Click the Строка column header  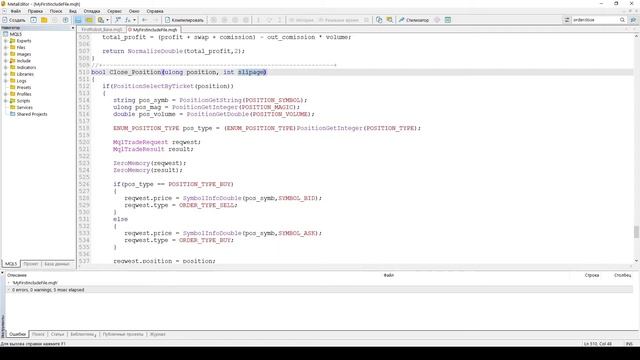(x=592, y=275)
